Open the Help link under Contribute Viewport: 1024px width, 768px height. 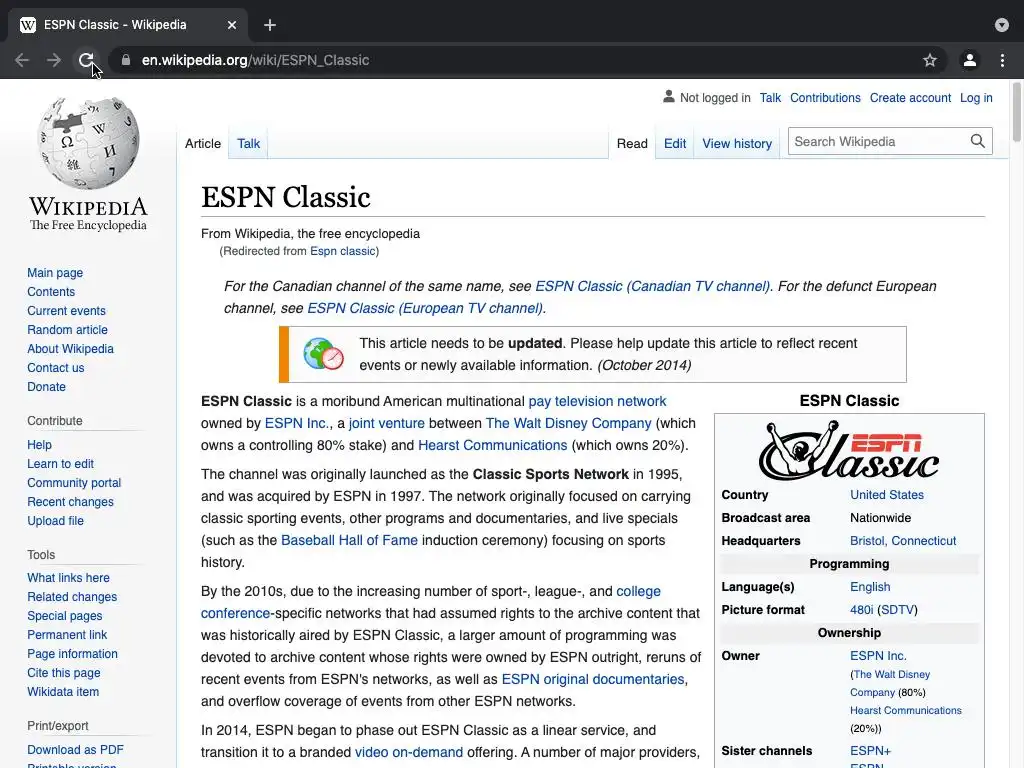39,445
